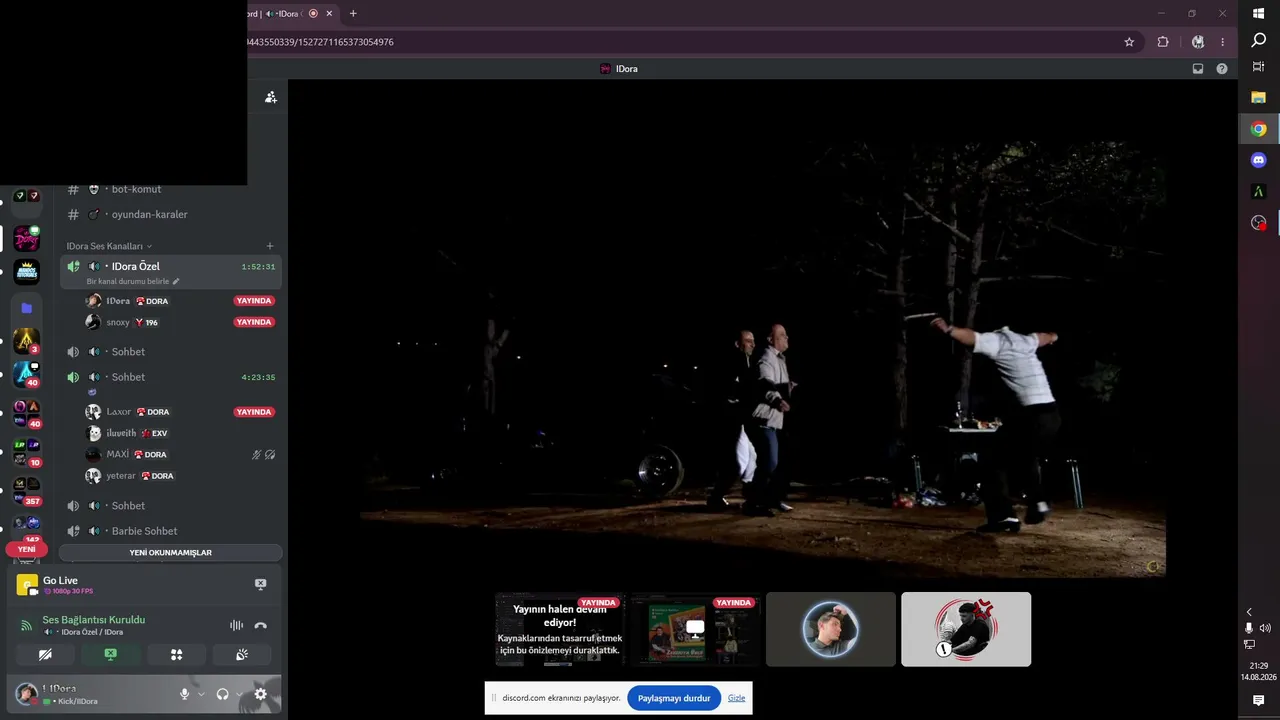Image resolution: width=1280 pixels, height=720 pixels.
Task: Select the participant tile with red-ringed avatar
Action: (x=966, y=629)
